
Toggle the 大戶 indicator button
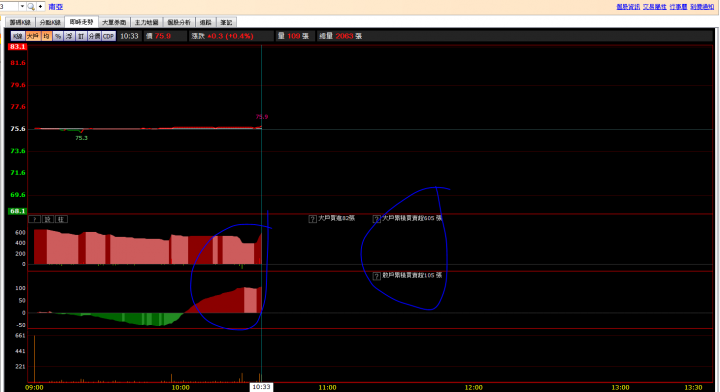33,36
